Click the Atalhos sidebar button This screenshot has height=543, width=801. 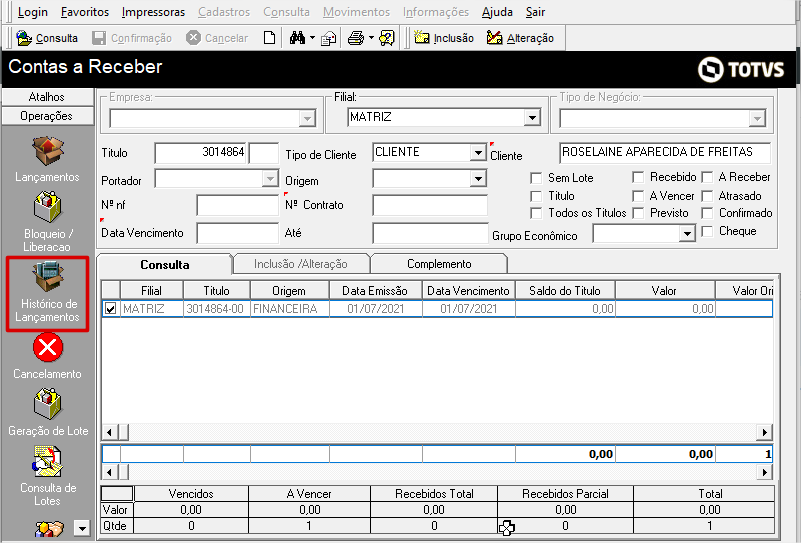[47, 97]
